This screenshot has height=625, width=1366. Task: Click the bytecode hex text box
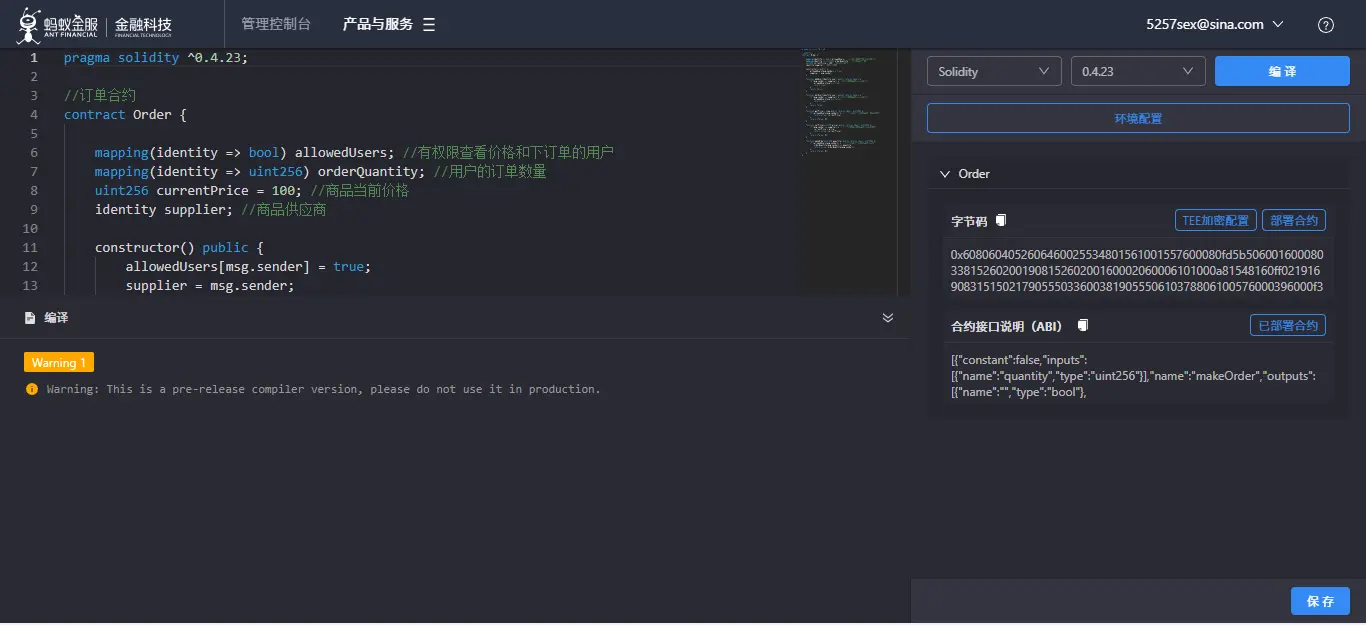[x=1138, y=270]
